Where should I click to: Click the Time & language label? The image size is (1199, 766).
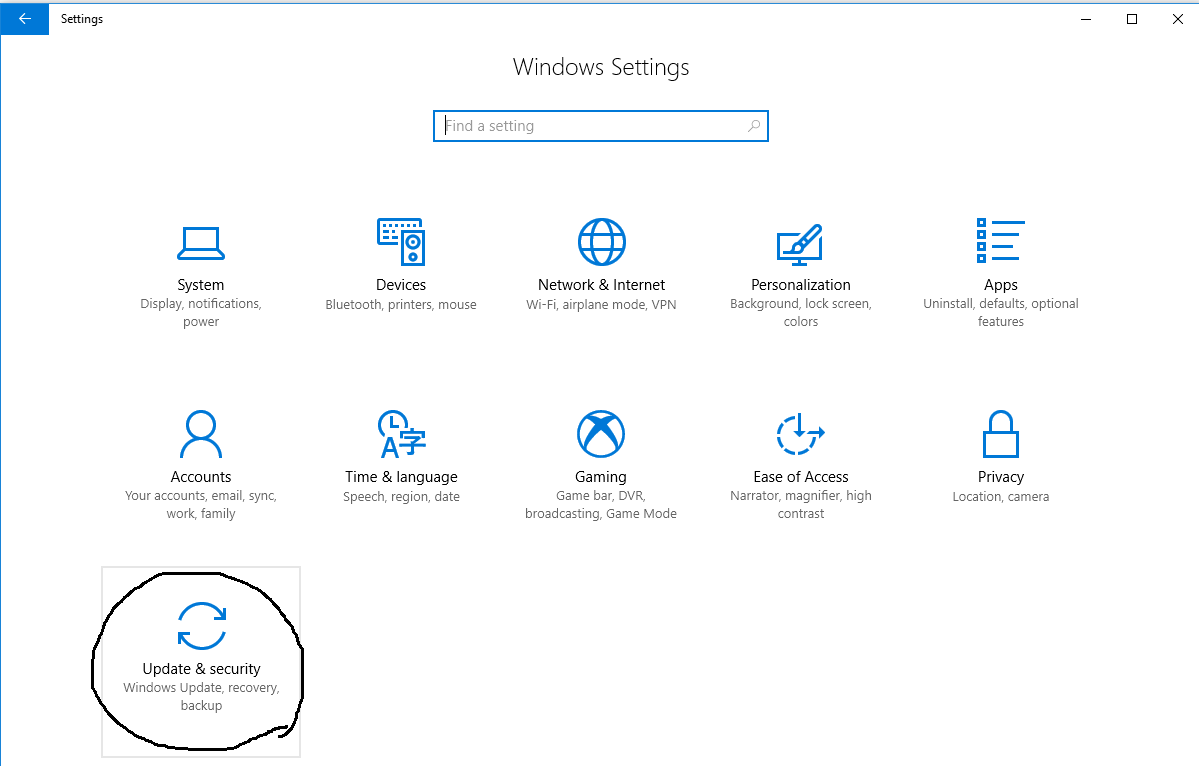(x=401, y=477)
